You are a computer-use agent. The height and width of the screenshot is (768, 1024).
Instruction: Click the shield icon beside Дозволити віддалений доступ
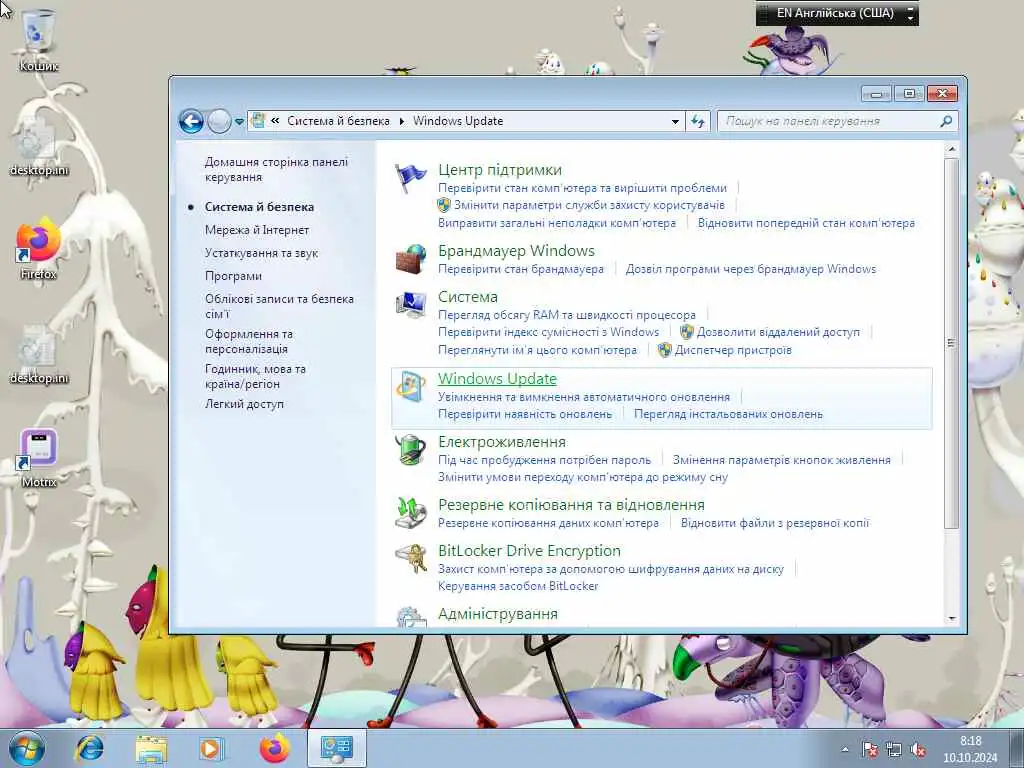point(686,332)
